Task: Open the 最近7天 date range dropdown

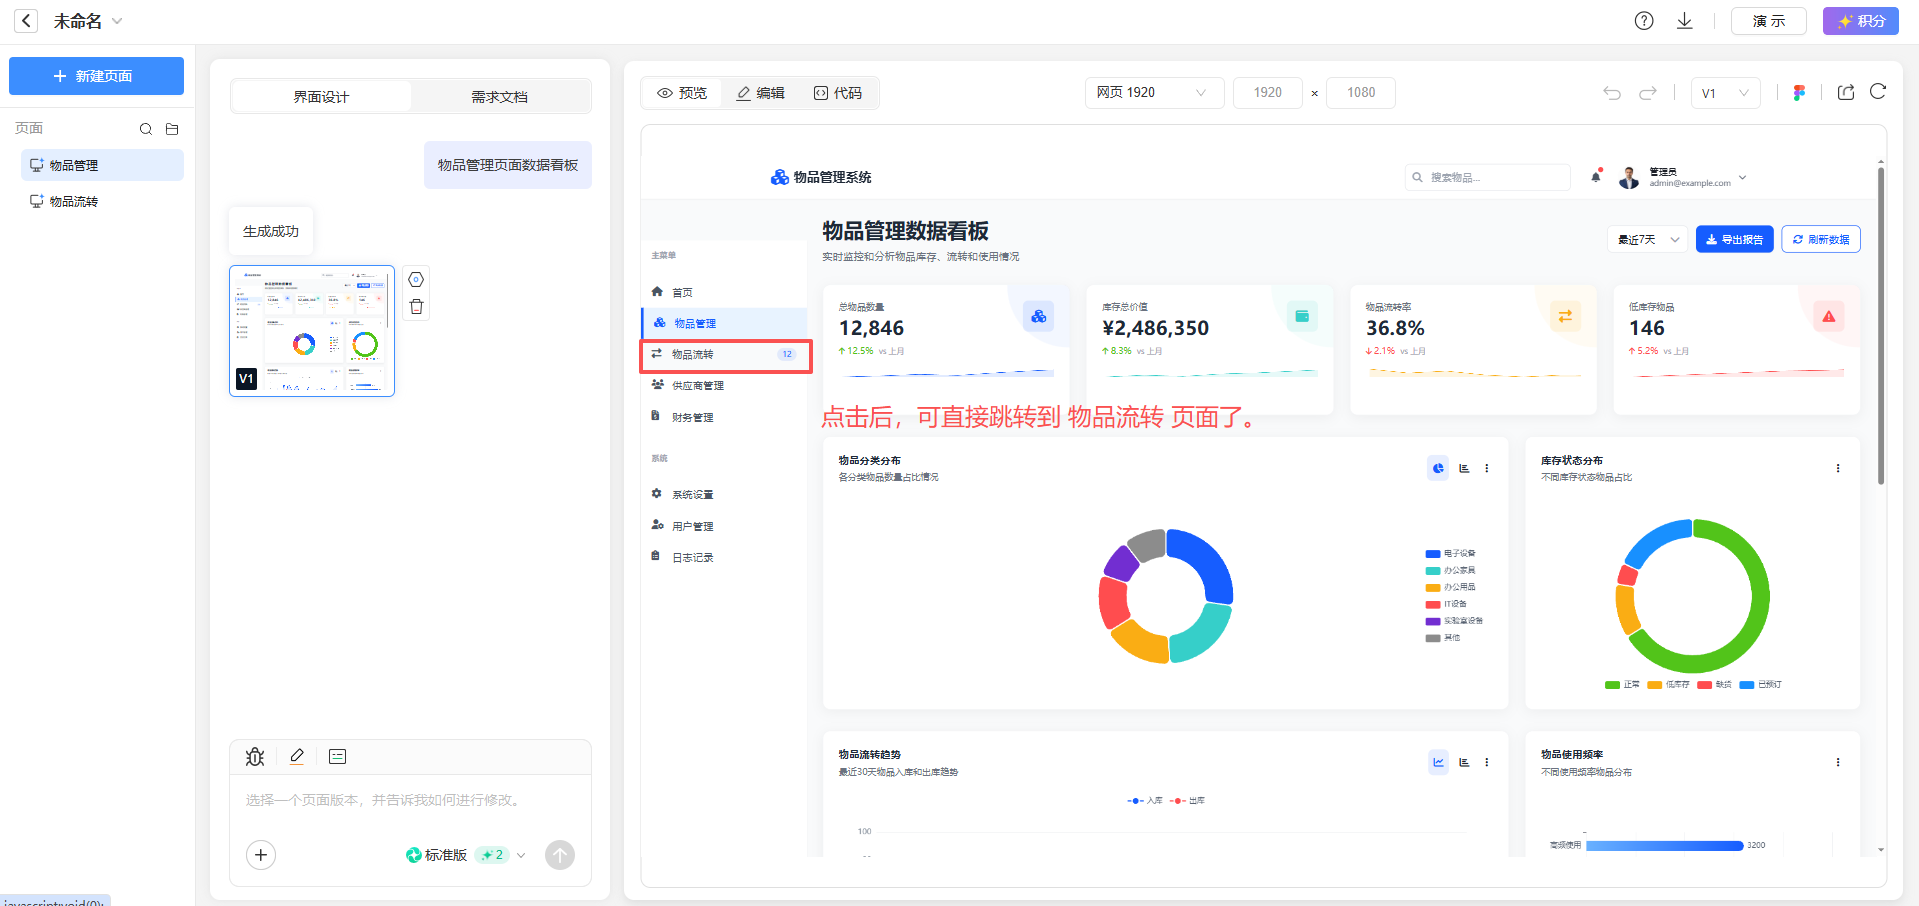Action: (1647, 240)
